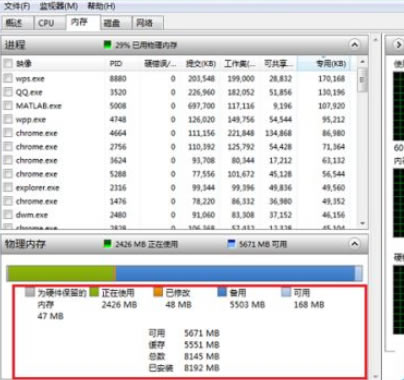This screenshot has height=380, width=404.
Task: Switch to the 网络 tab
Action: (148, 23)
